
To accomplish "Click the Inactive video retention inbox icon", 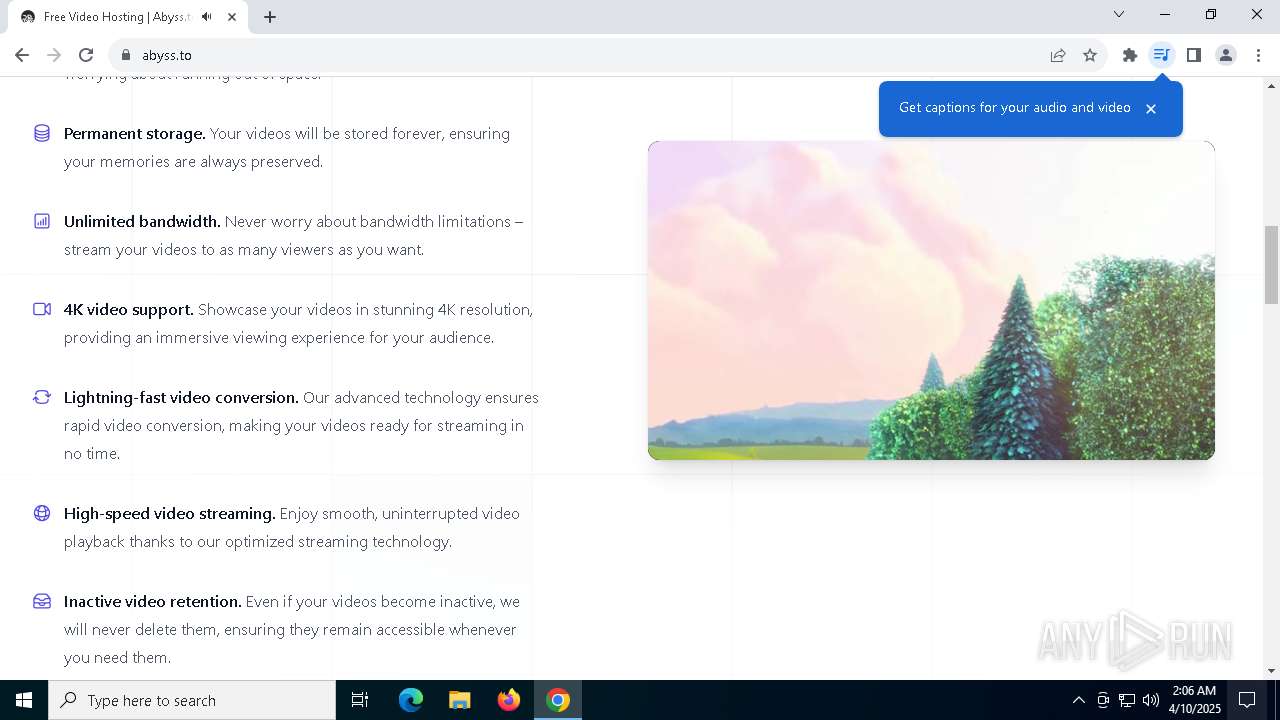I will coord(42,601).
